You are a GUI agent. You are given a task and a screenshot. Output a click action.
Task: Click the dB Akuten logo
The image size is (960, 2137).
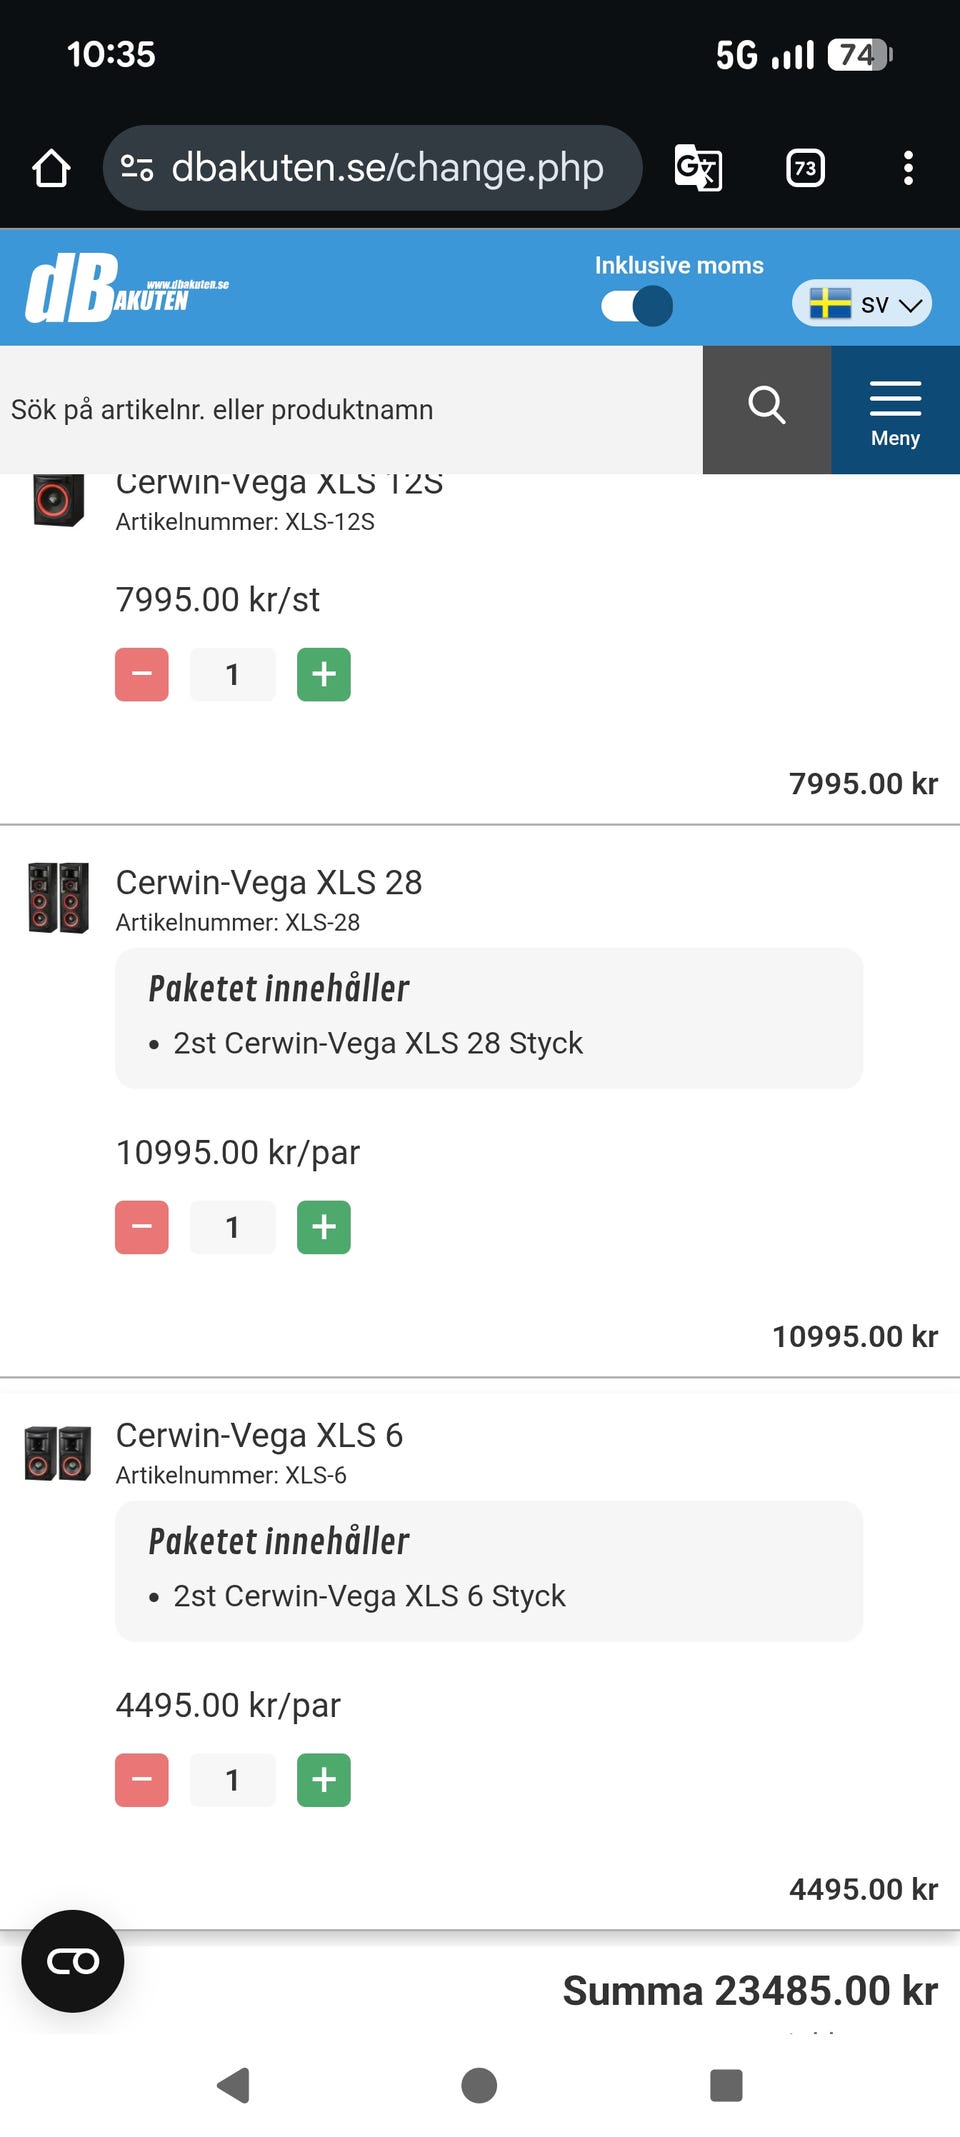click(126, 289)
